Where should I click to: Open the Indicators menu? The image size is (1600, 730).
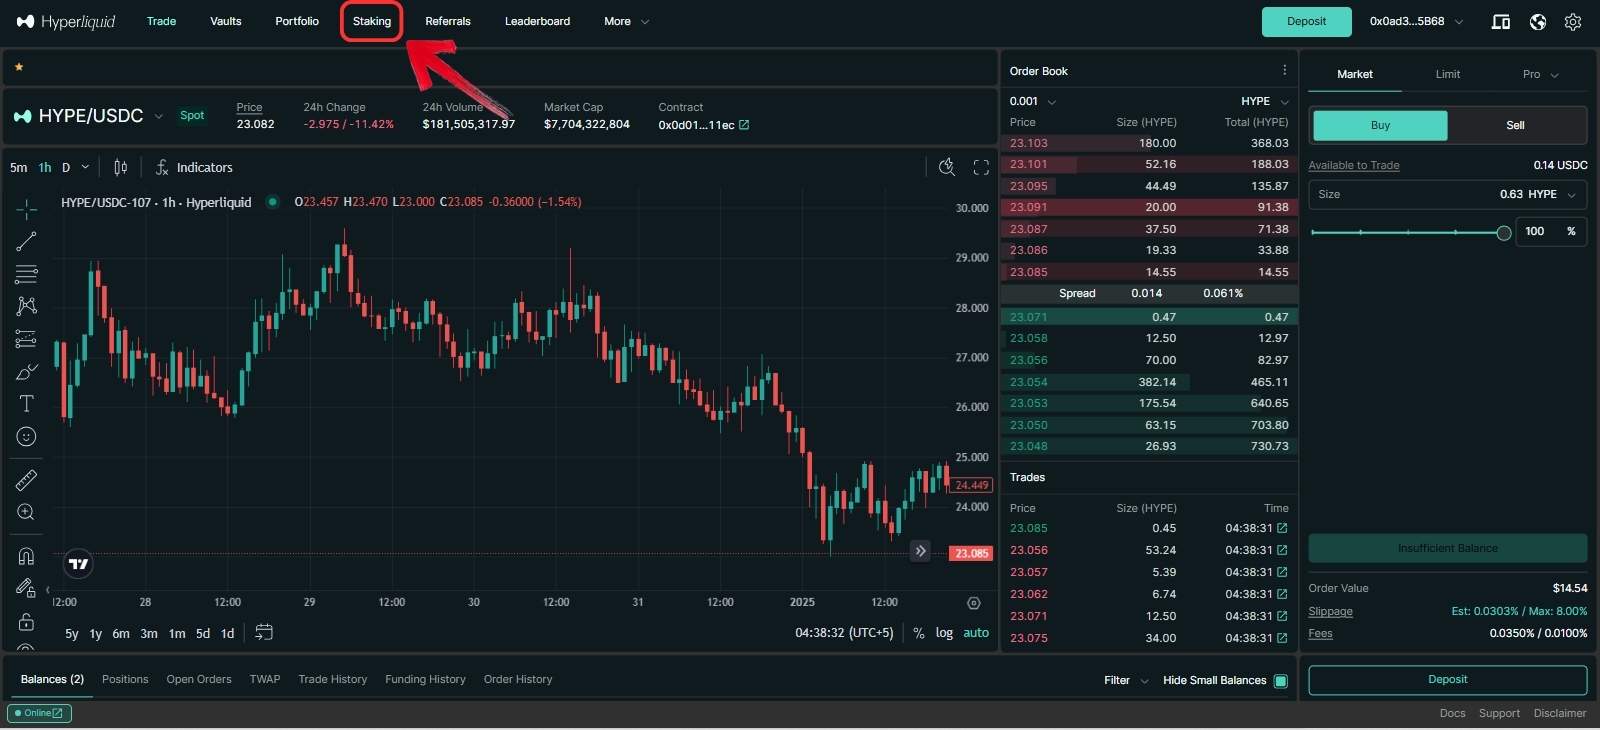194,167
